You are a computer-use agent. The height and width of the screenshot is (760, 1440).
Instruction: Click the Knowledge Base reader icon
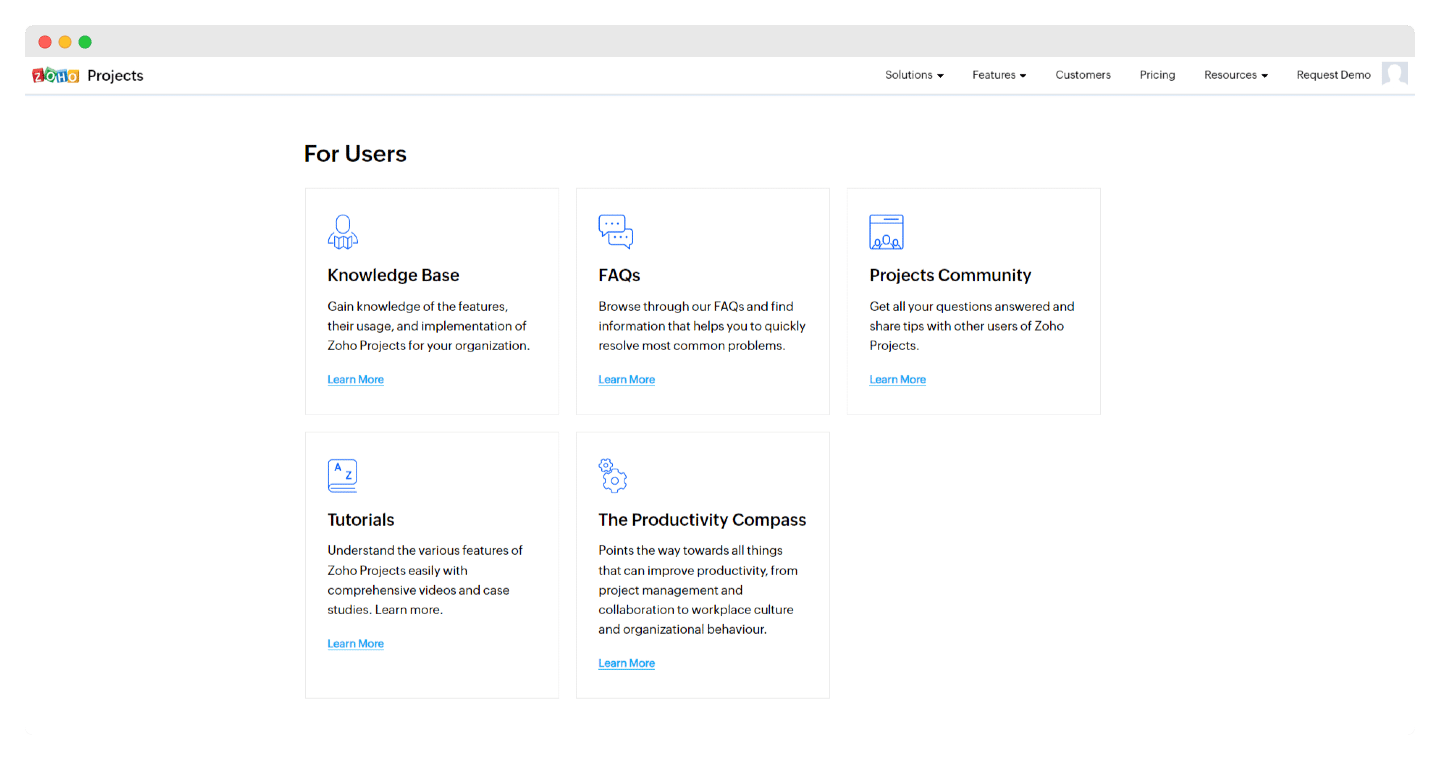343,232
